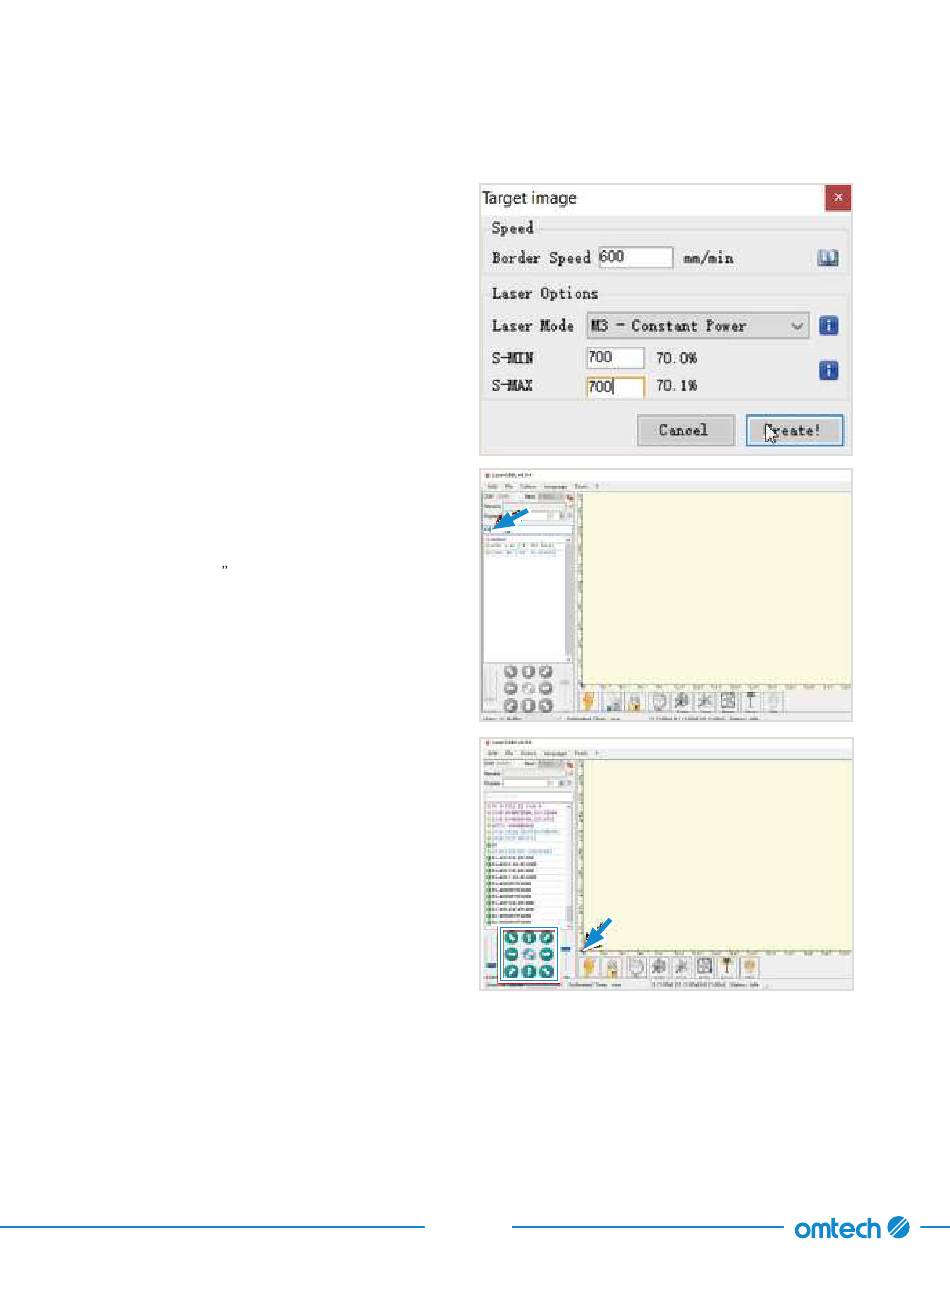Image resolution: width=950 pixels, height=1298 pixels.
Task: Click the square frame icon in middle window toolbar
Action: [x=728, y=701]
